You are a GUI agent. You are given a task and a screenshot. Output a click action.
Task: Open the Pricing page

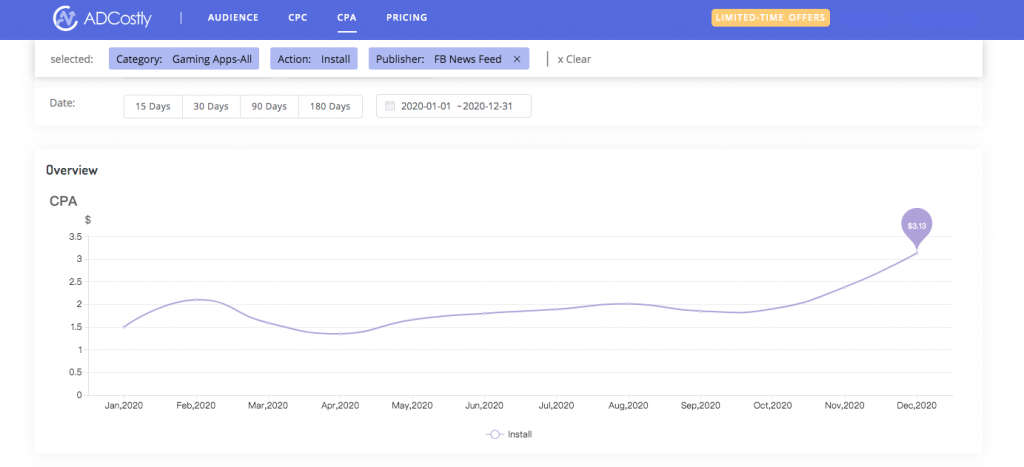coord(407,18)
